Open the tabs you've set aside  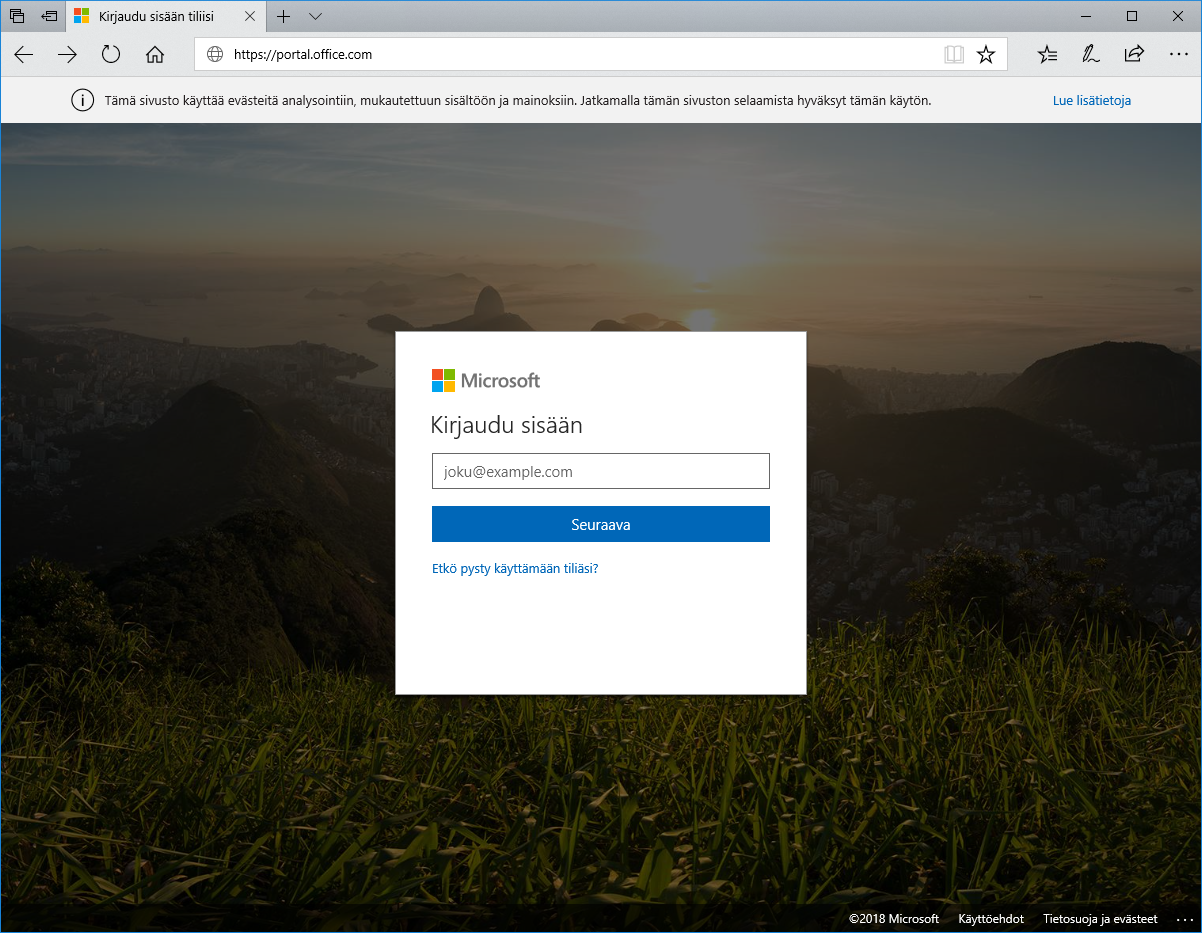click(17, 16)
